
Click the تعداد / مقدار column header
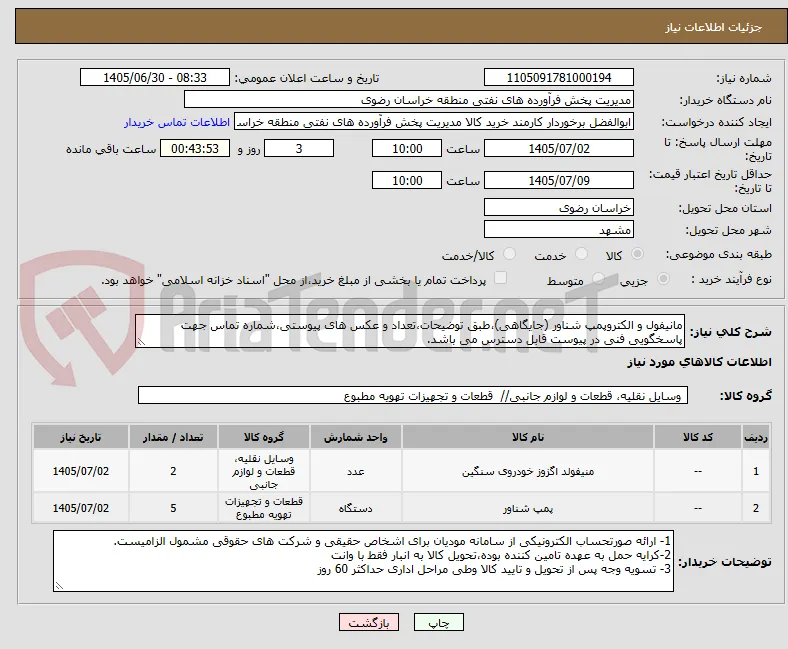point(173,437)
